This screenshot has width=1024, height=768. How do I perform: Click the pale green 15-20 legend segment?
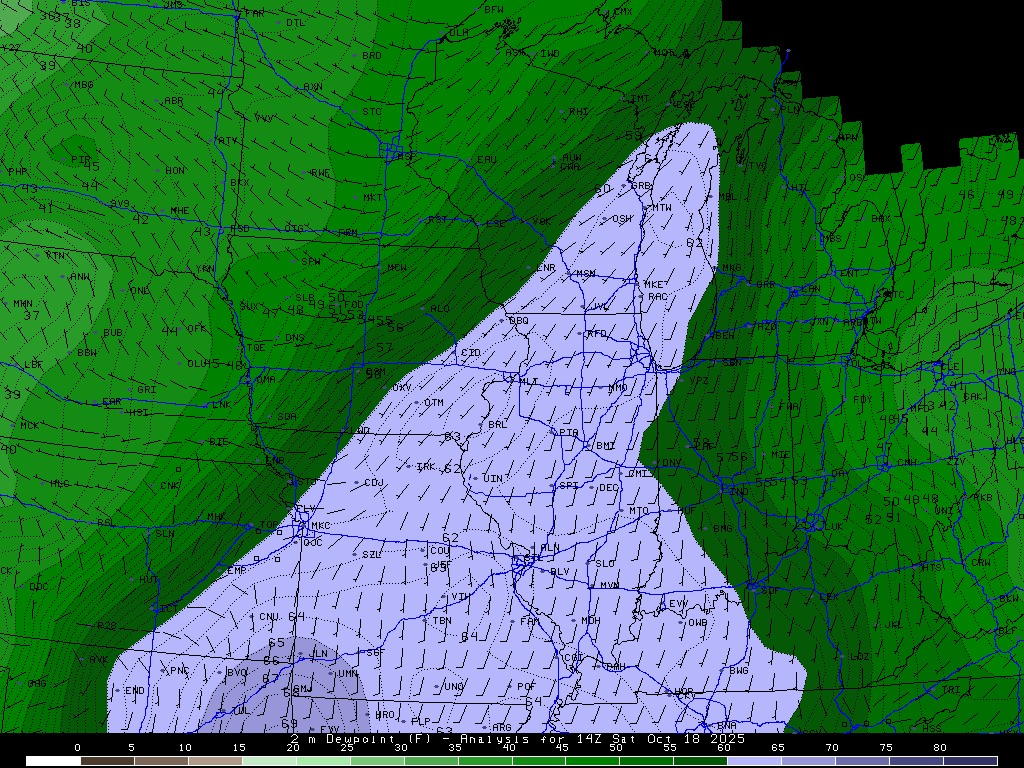(269, 761)
